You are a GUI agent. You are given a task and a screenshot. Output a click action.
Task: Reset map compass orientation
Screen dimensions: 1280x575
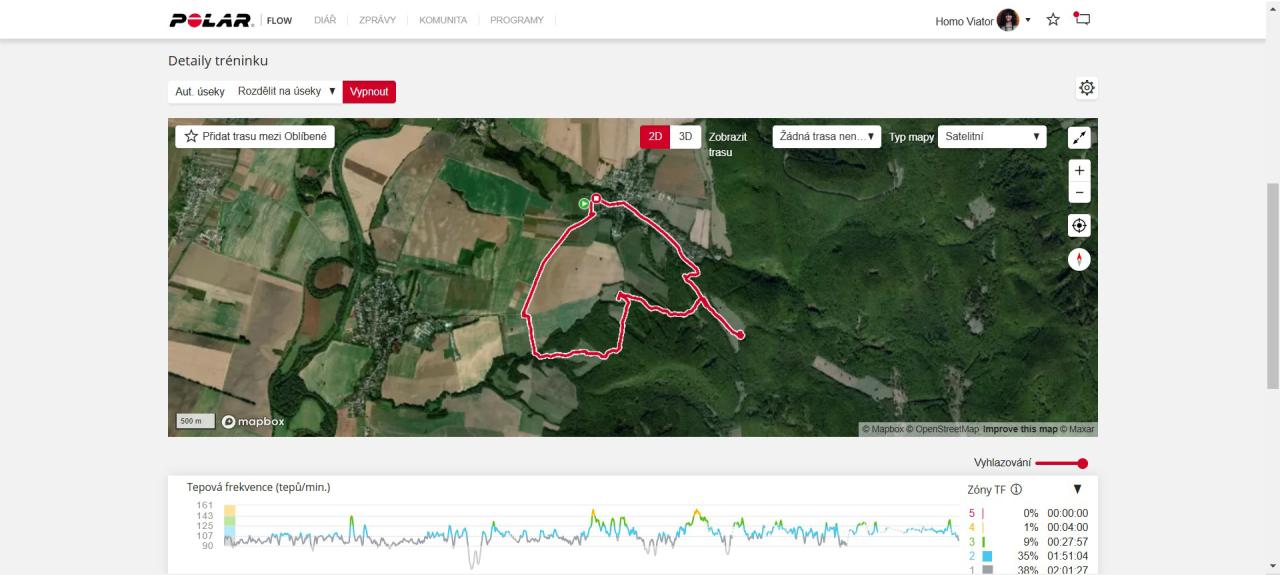coord(1079,260)
